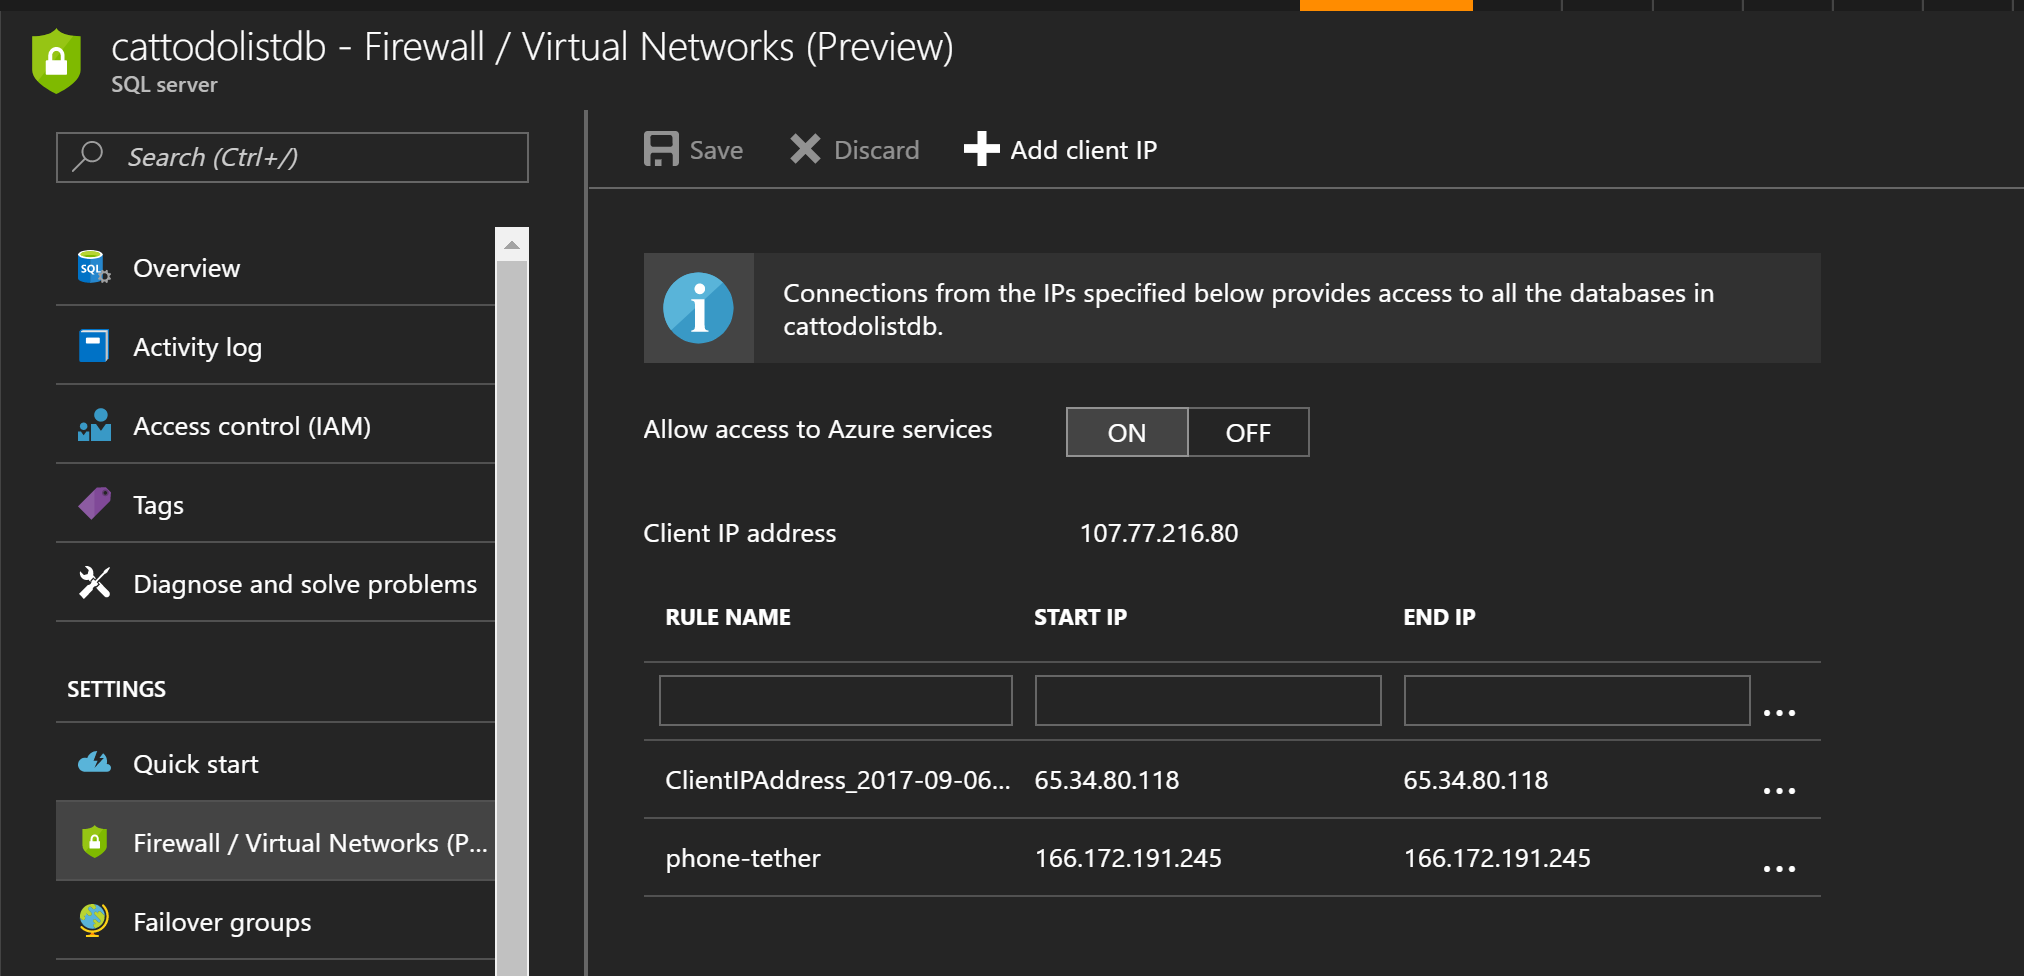Open options menu for the ClientIPAddress rule
This screenshot has height=976, width=2024.
[1779, 790]
